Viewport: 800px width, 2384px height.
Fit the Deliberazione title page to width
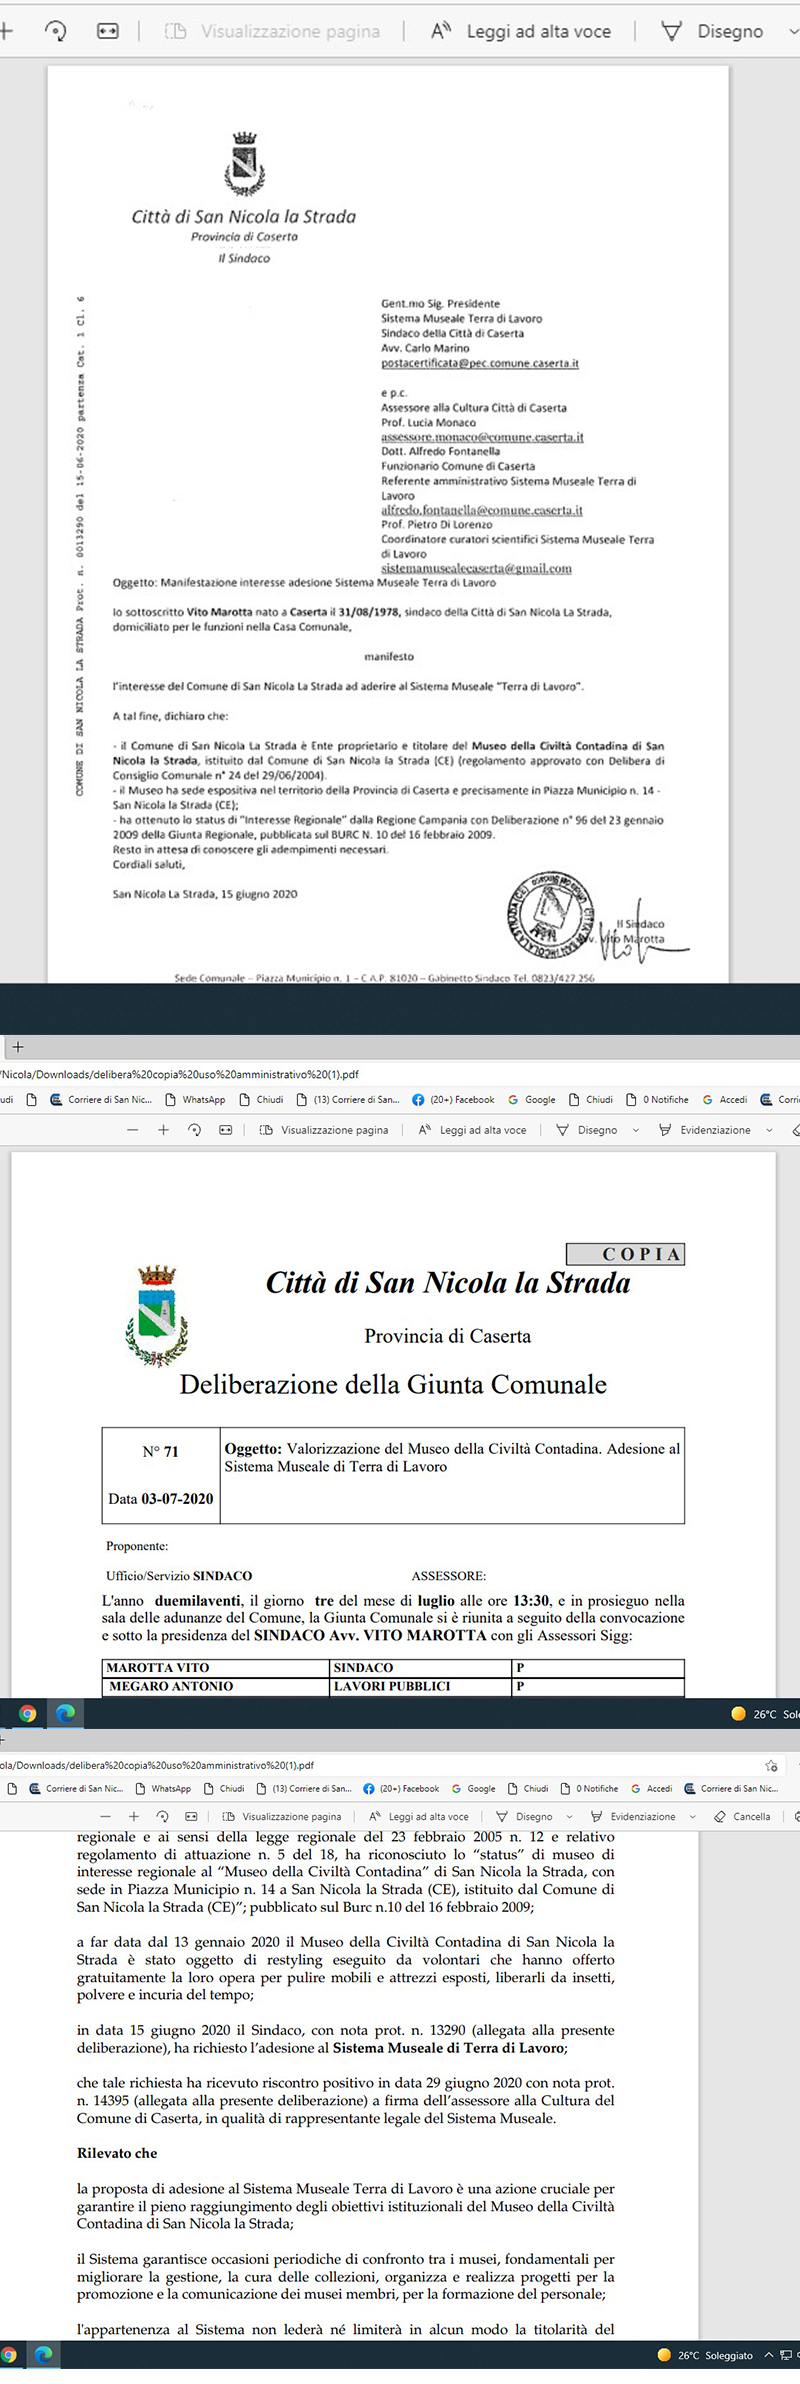coord(225,1129)
